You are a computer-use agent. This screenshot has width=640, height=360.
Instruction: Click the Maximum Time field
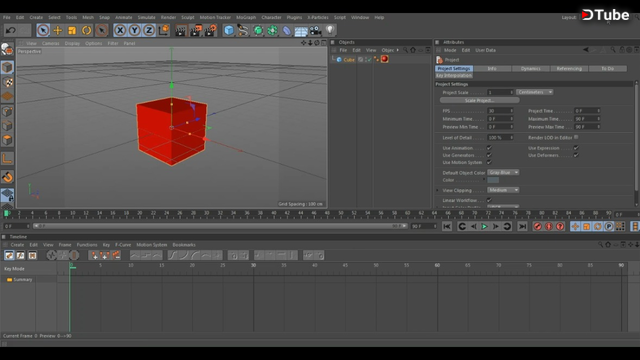[x=587, y=119]
